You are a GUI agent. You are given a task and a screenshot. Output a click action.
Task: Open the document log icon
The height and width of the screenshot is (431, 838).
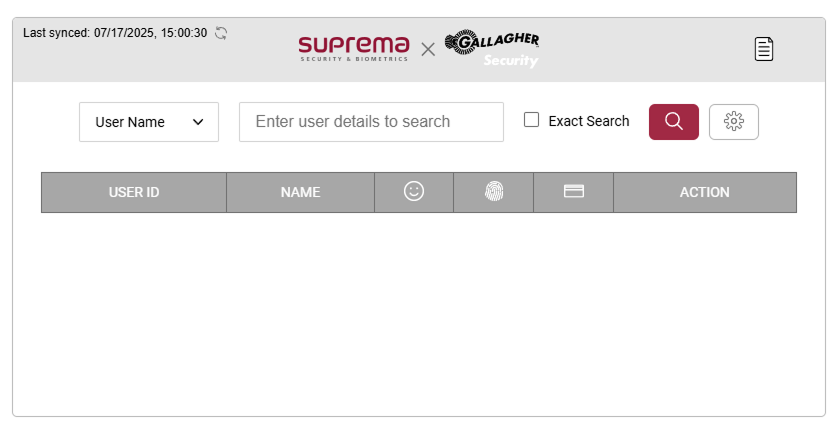[764, 49]
